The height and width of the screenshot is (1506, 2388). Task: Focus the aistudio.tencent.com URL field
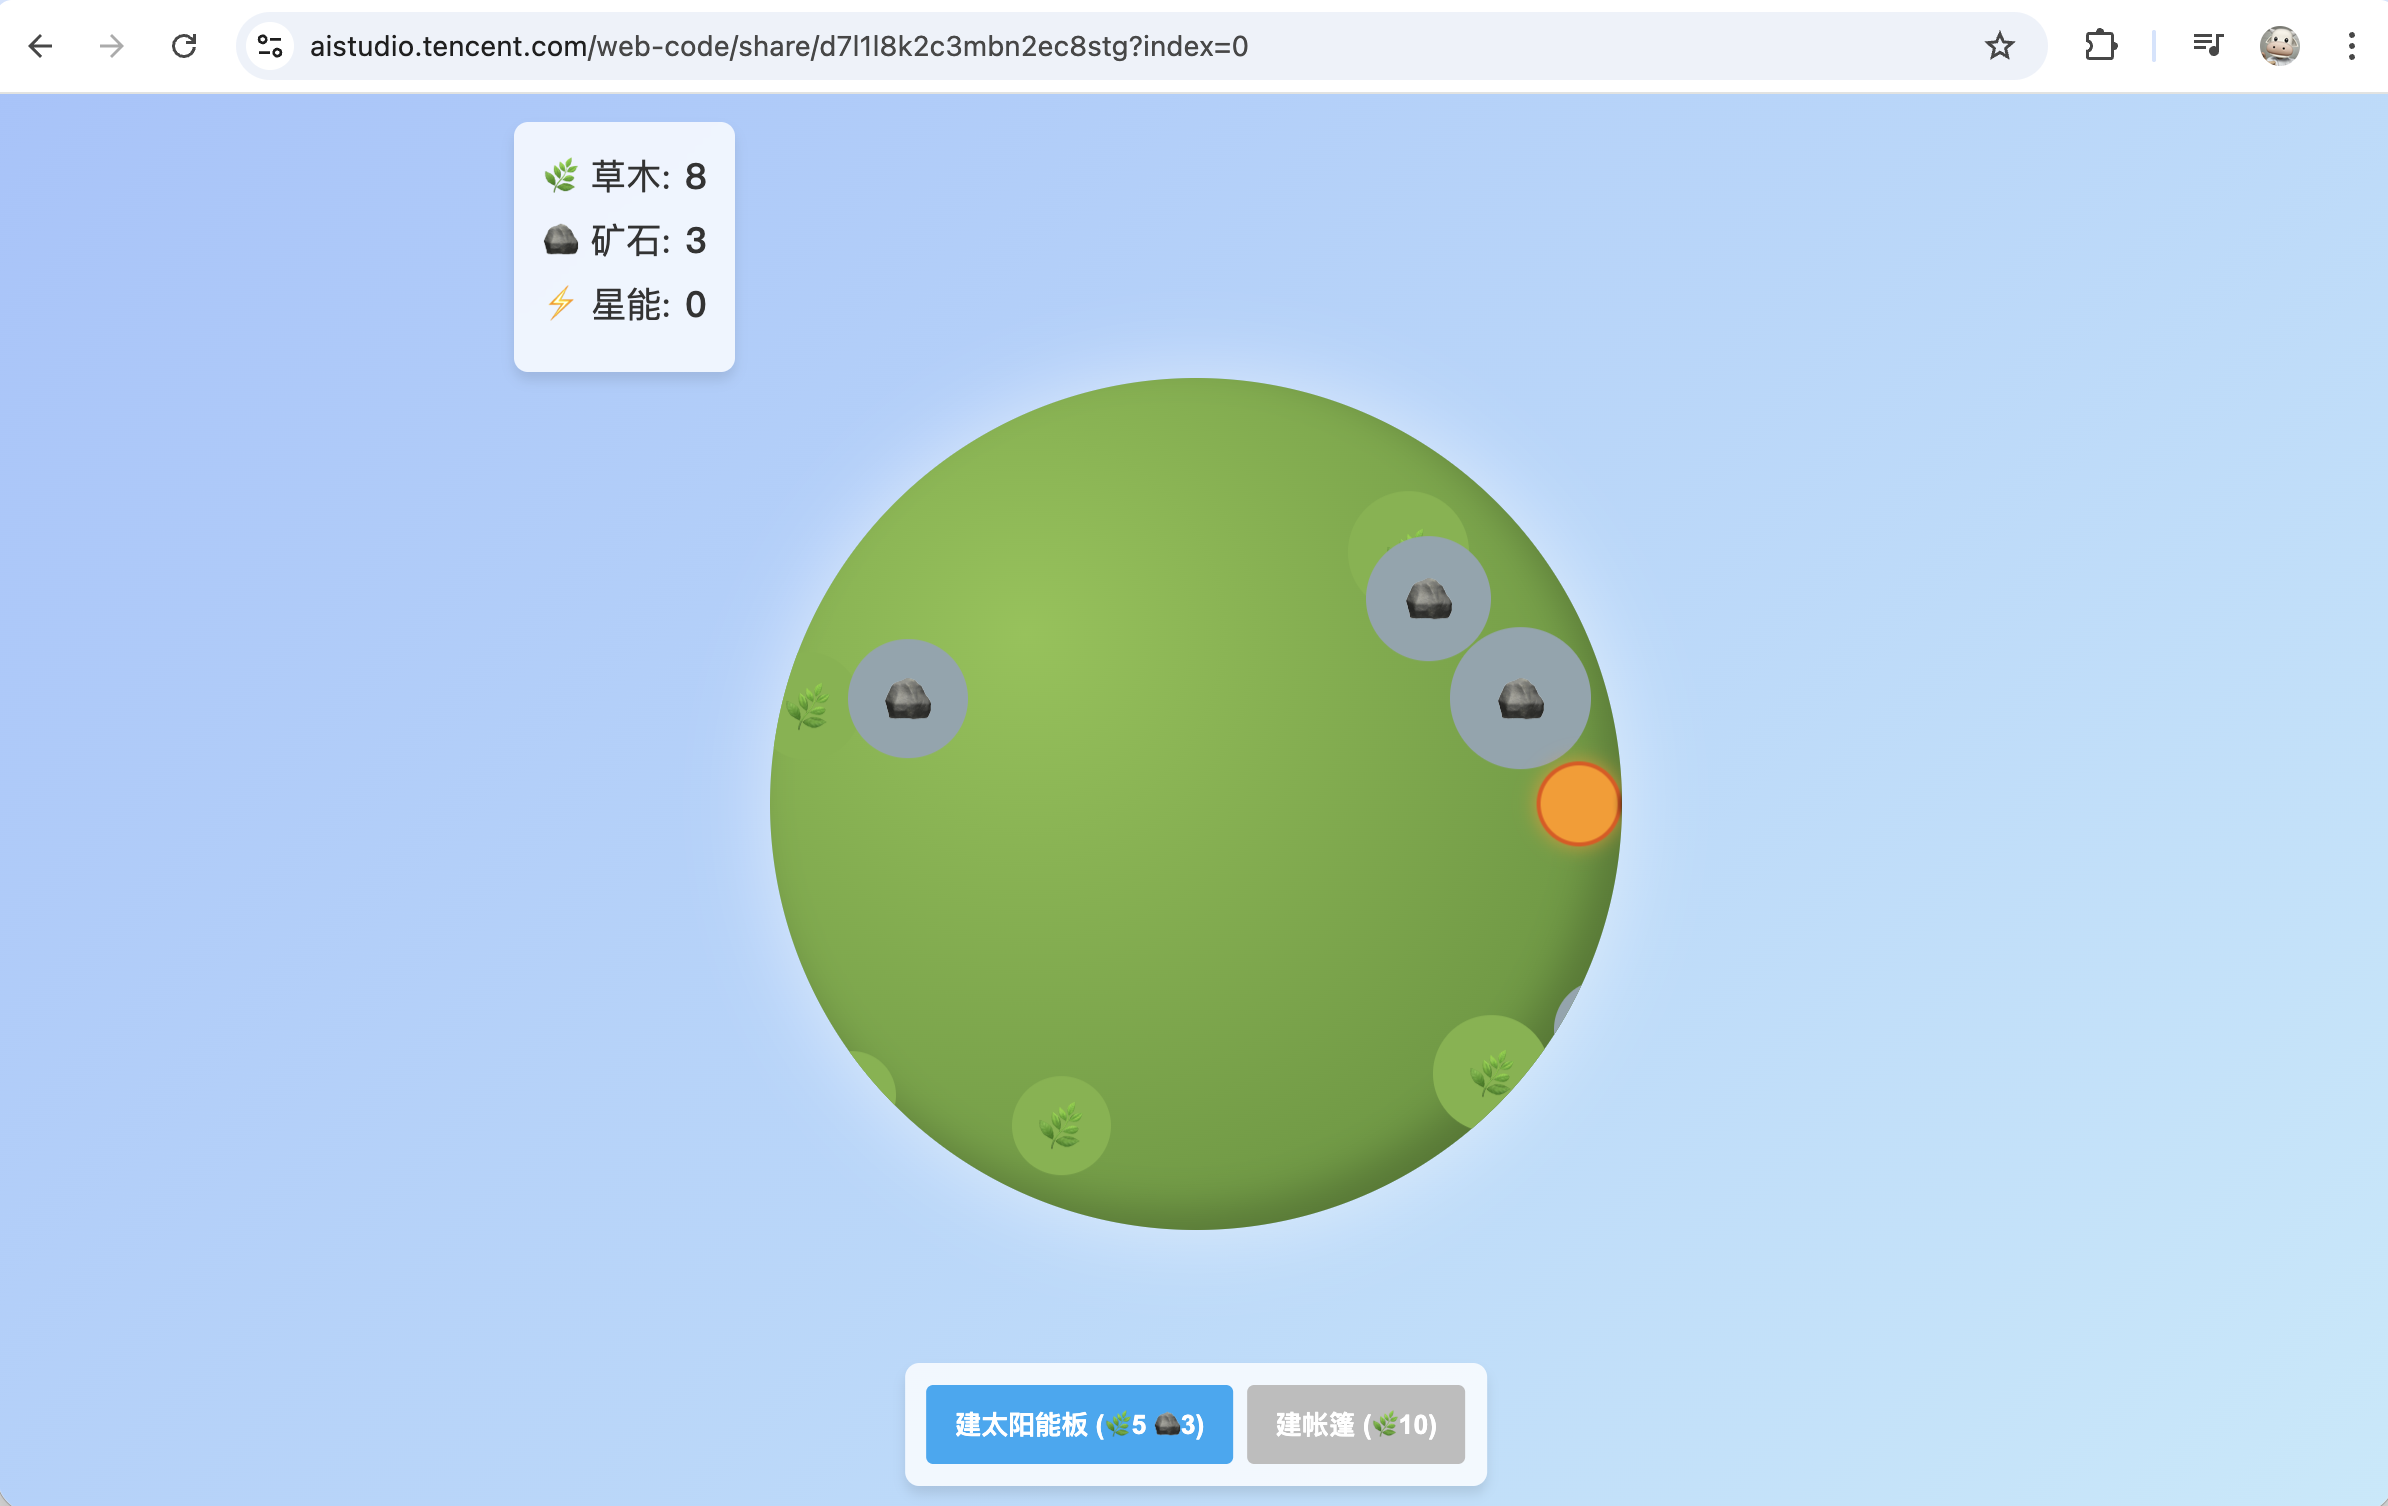[x=778, y=46]
